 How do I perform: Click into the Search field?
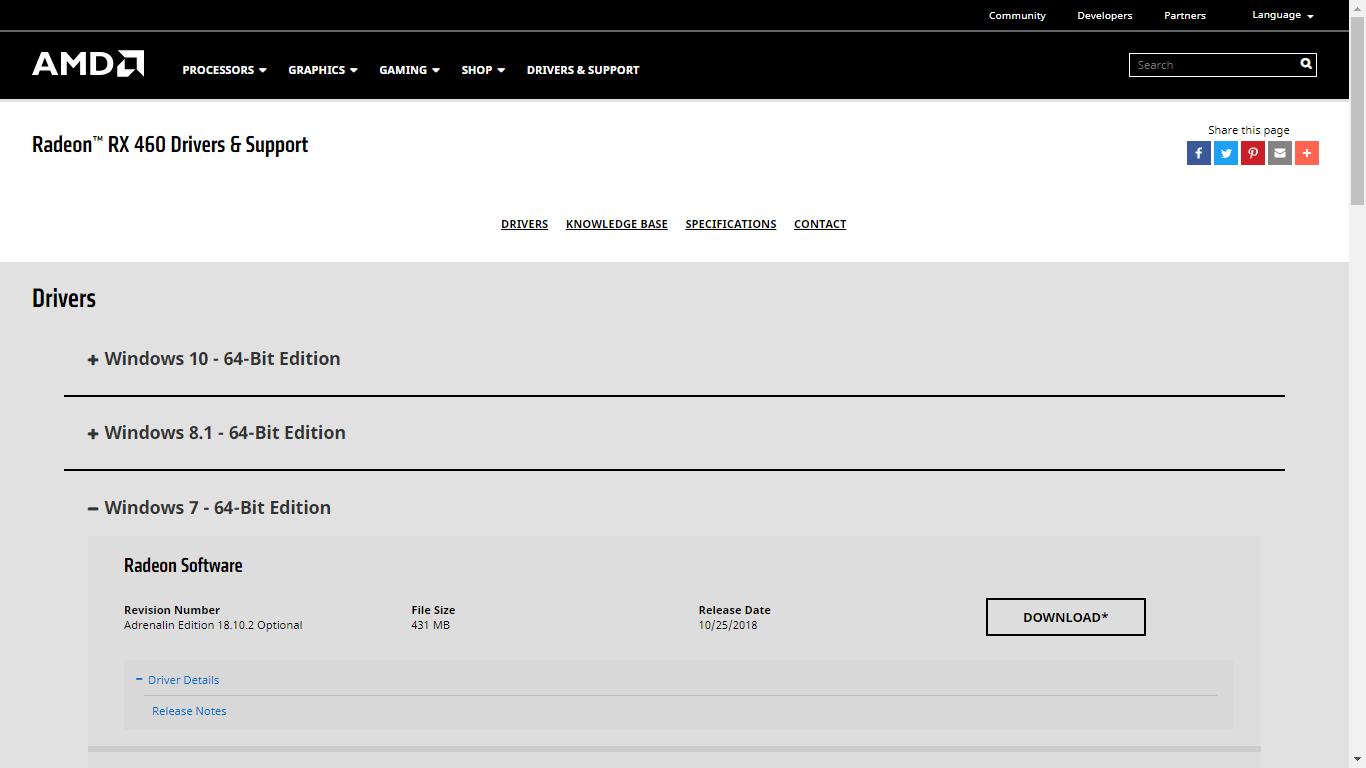1213,65
